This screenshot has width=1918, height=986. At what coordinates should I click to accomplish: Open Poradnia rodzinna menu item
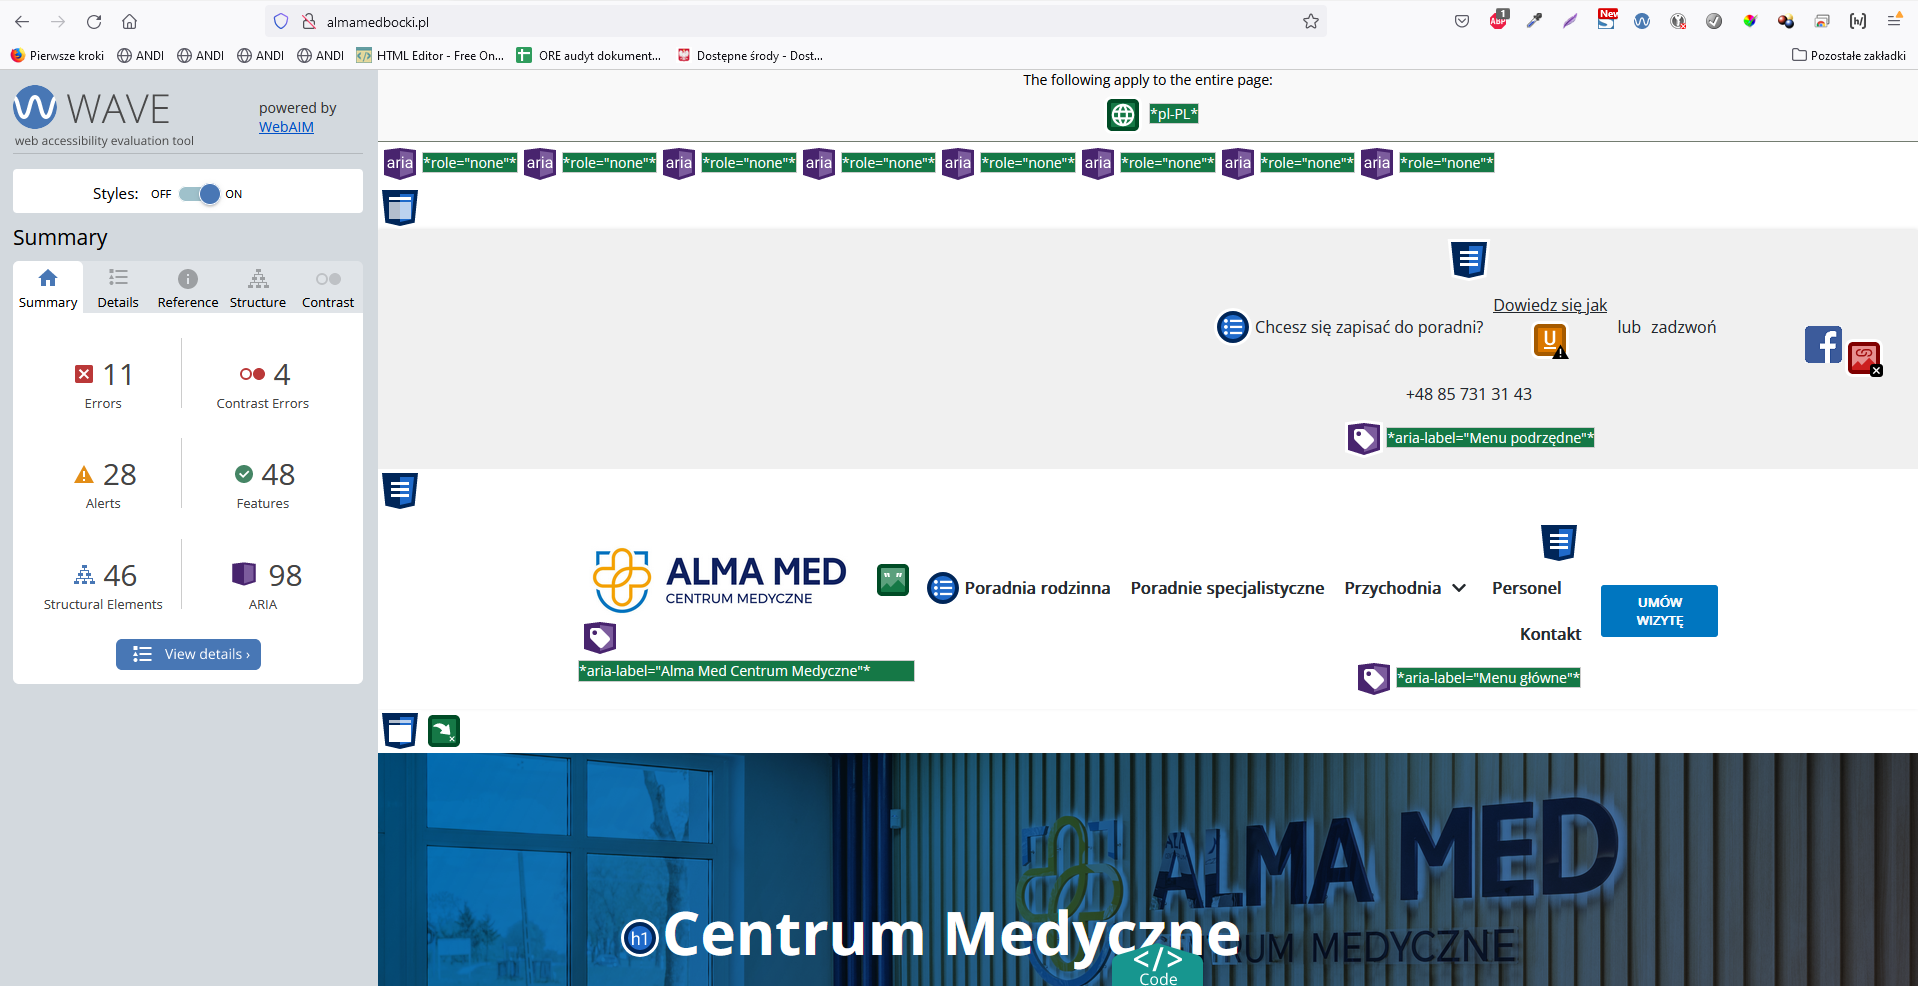pyautogui.click(x=1037, y=588)
